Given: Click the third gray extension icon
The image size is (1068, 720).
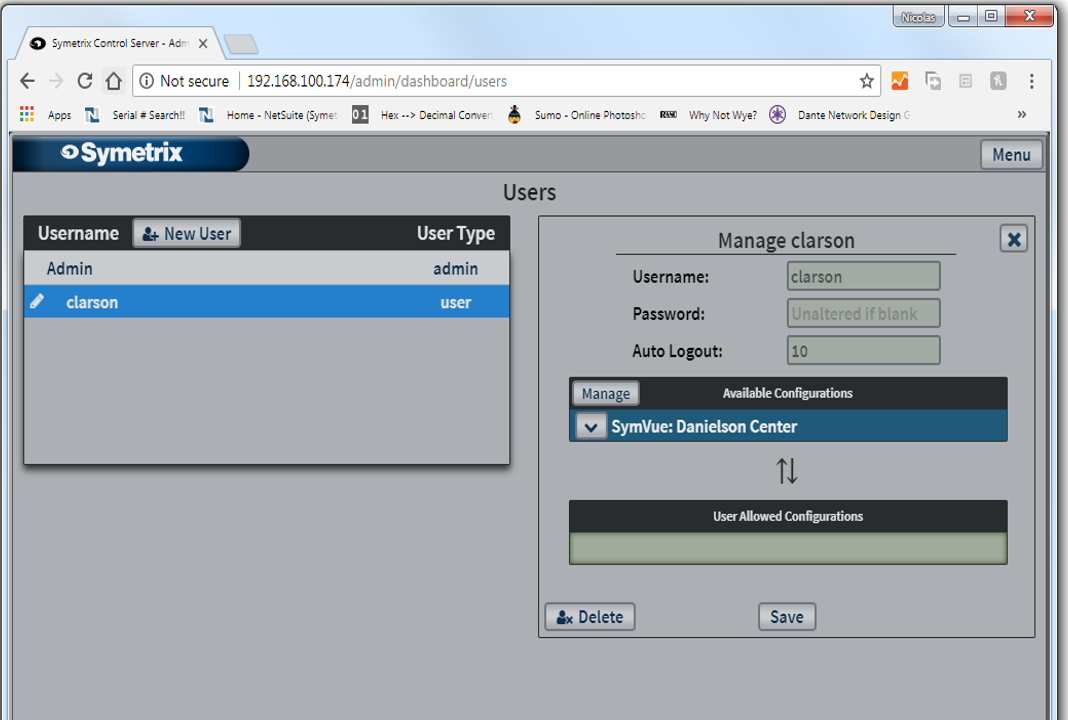Looking at the screenshot, I should click(965, 81).
